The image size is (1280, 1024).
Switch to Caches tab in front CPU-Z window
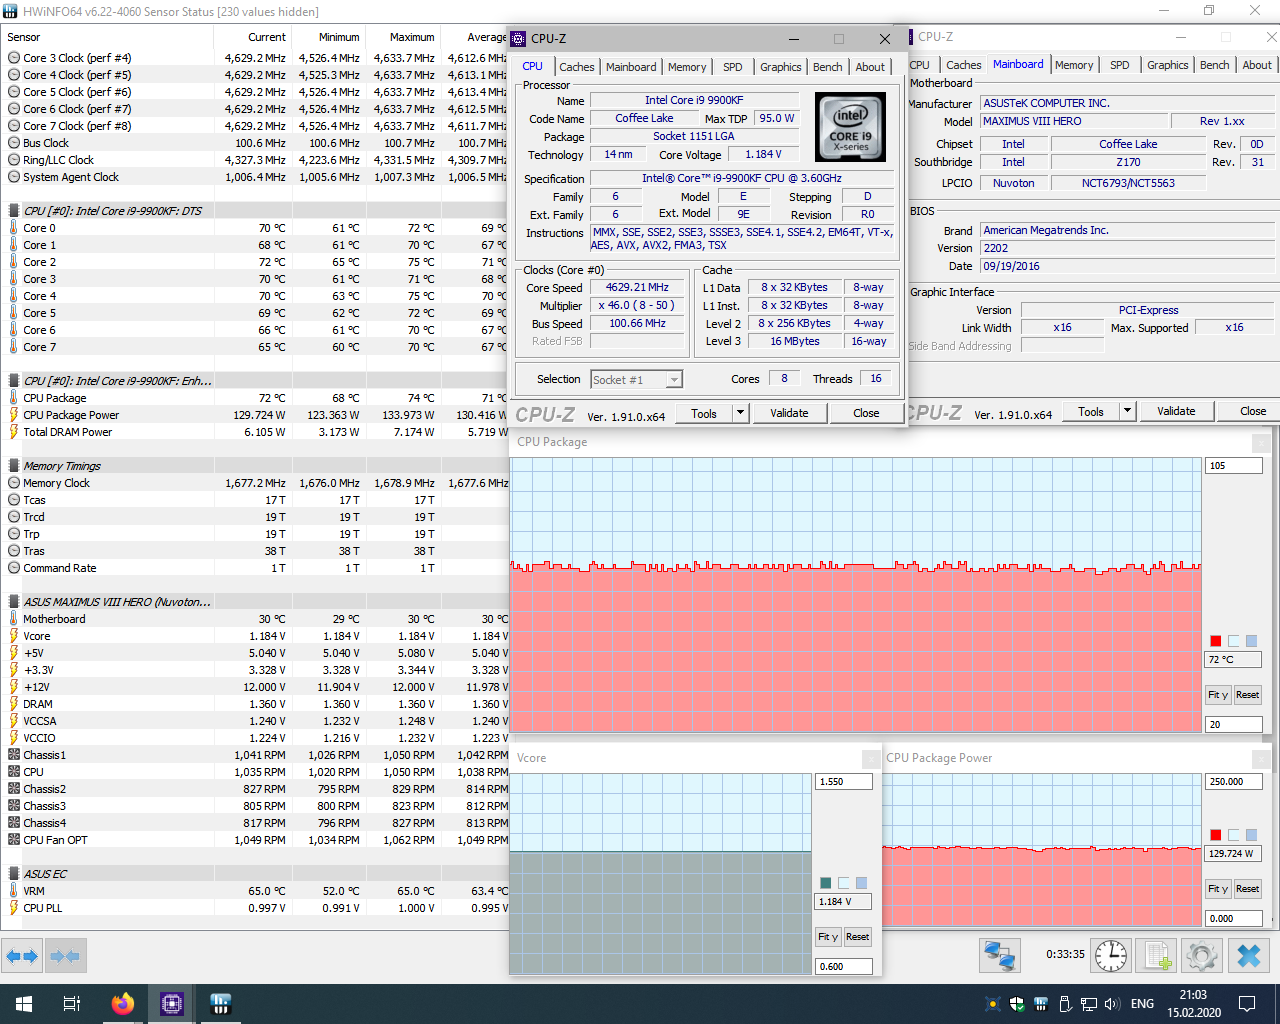click(x=577, y=67)
